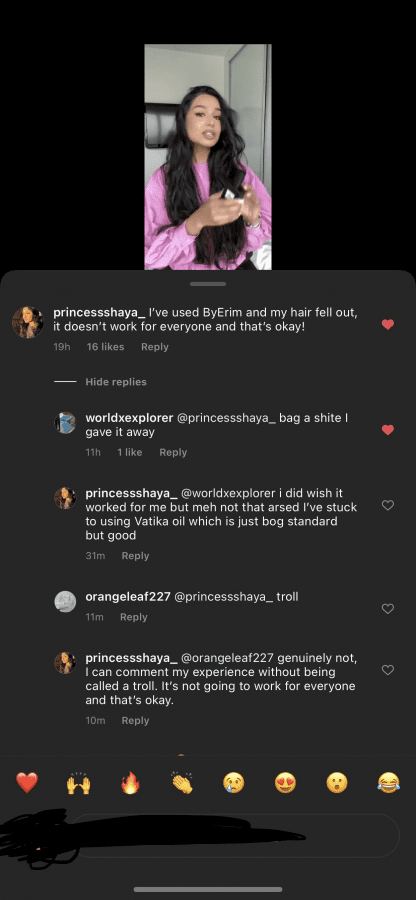The width and height of the screenshot is (416, 900).
Task: Collapse thread with Hide replies
Action: [x=116, y=382]
